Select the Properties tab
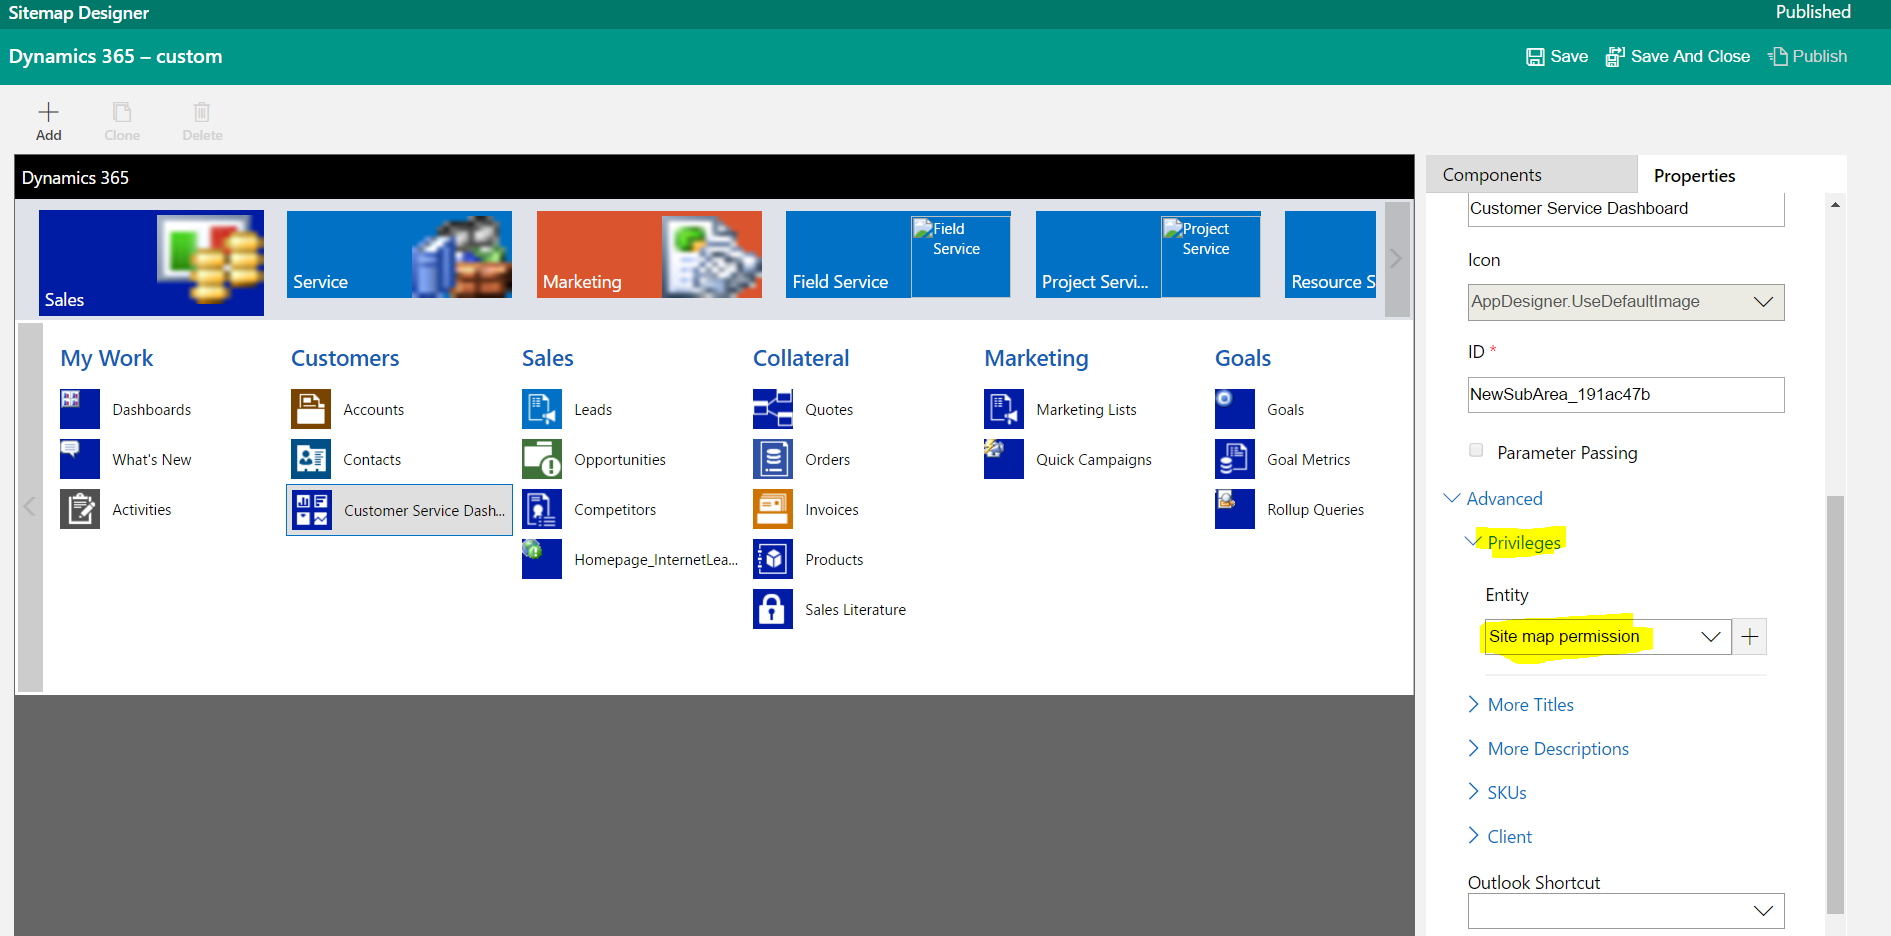1891x936 pixels. 1694,174
